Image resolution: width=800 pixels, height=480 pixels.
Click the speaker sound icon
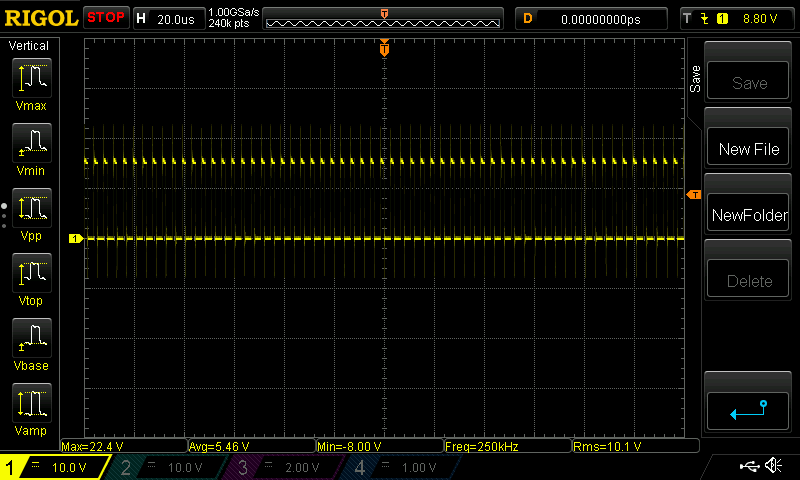coord(774,465)
